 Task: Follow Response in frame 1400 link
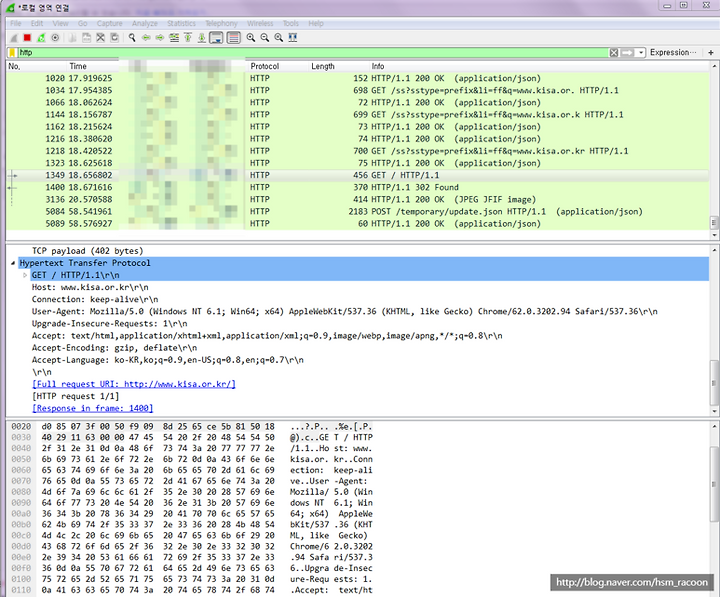[92, 408]
